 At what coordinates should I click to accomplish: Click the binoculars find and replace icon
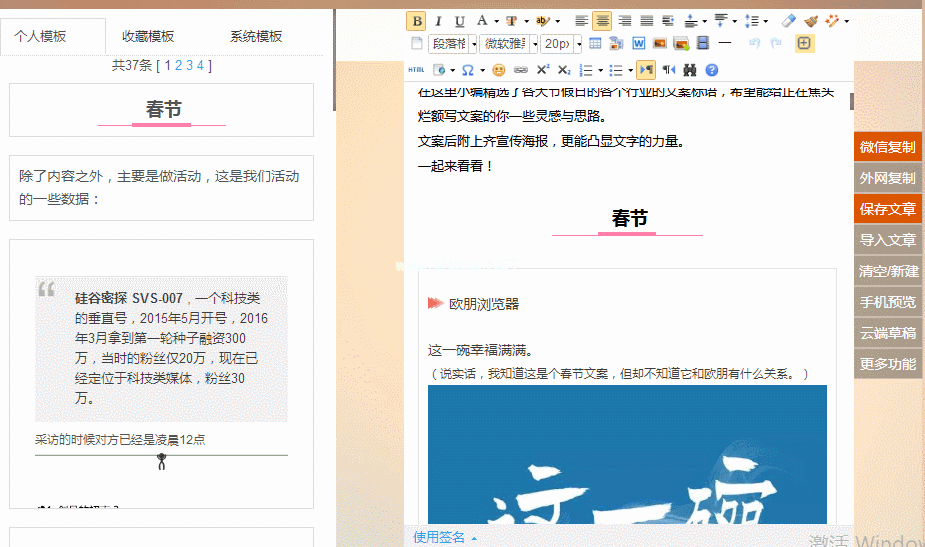click(x=689, y=70)
